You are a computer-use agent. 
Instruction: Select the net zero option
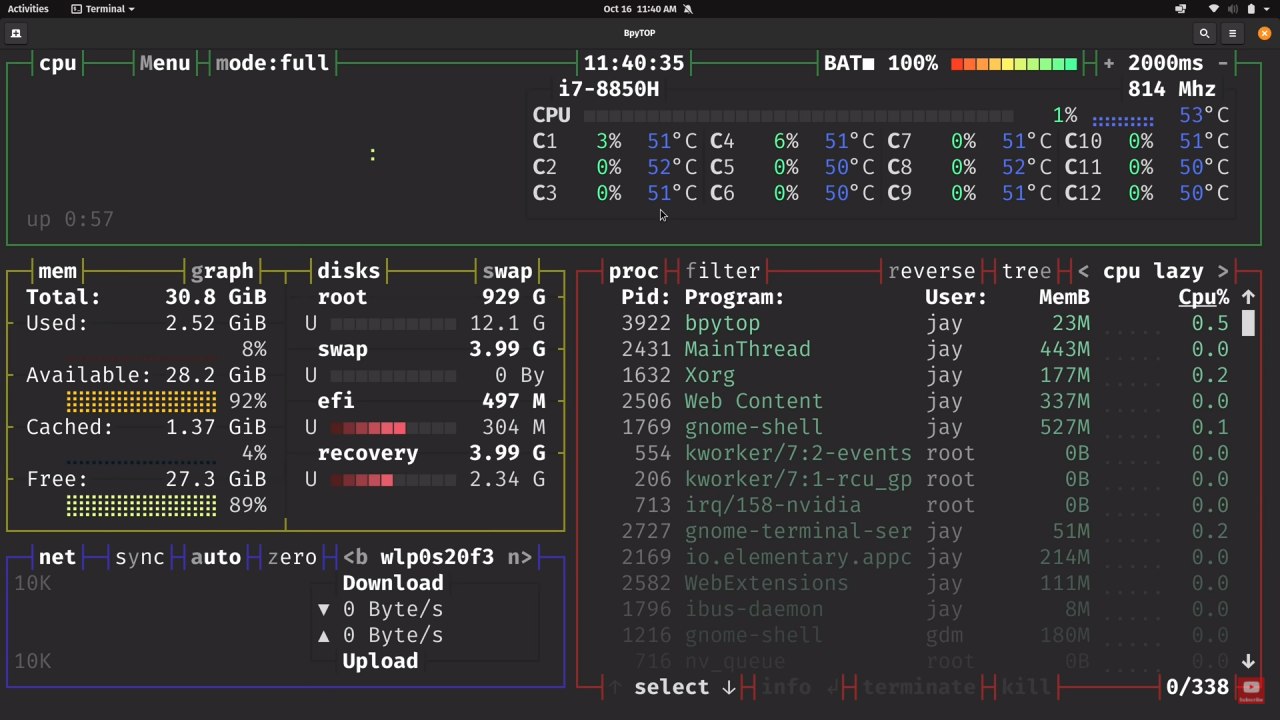tap(292, 557)
